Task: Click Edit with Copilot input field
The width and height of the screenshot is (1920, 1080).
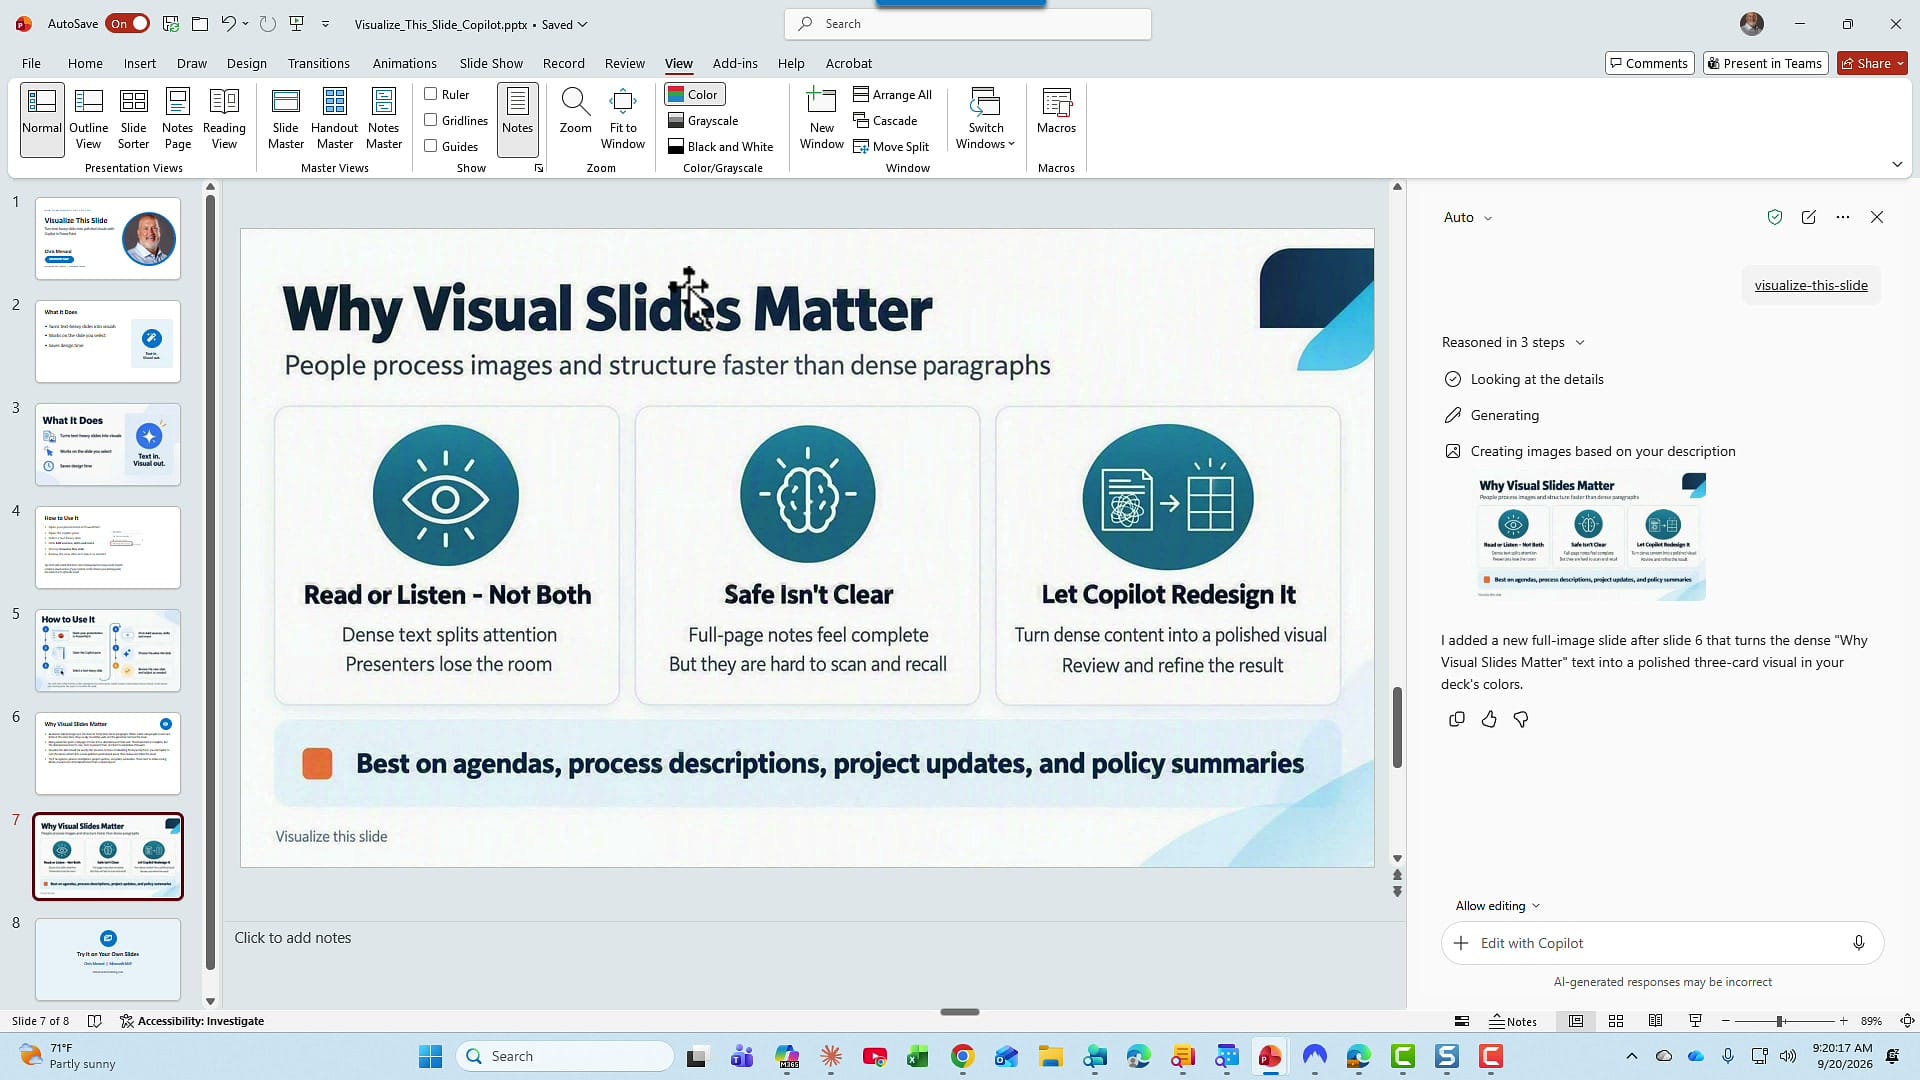Action: [1660, 943]
